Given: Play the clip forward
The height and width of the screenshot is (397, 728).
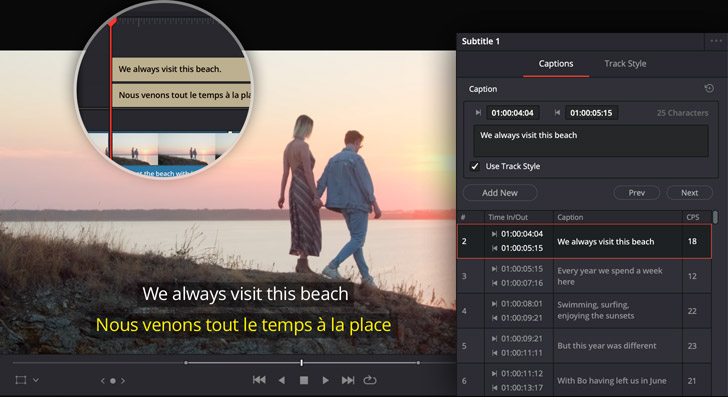Looking at the screenshot, I should [x=325, y=380].
